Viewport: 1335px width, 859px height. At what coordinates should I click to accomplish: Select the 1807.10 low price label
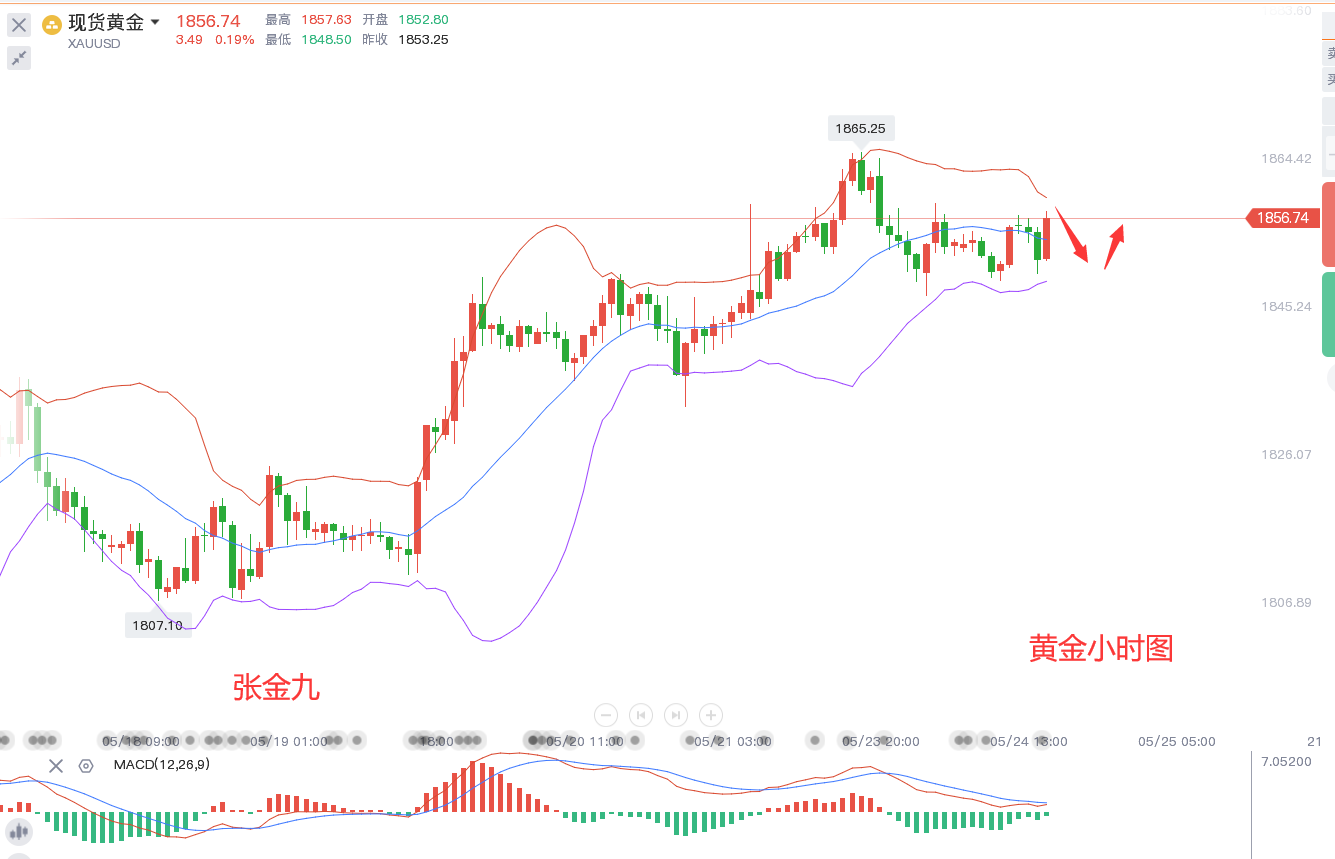pos(158,626)
